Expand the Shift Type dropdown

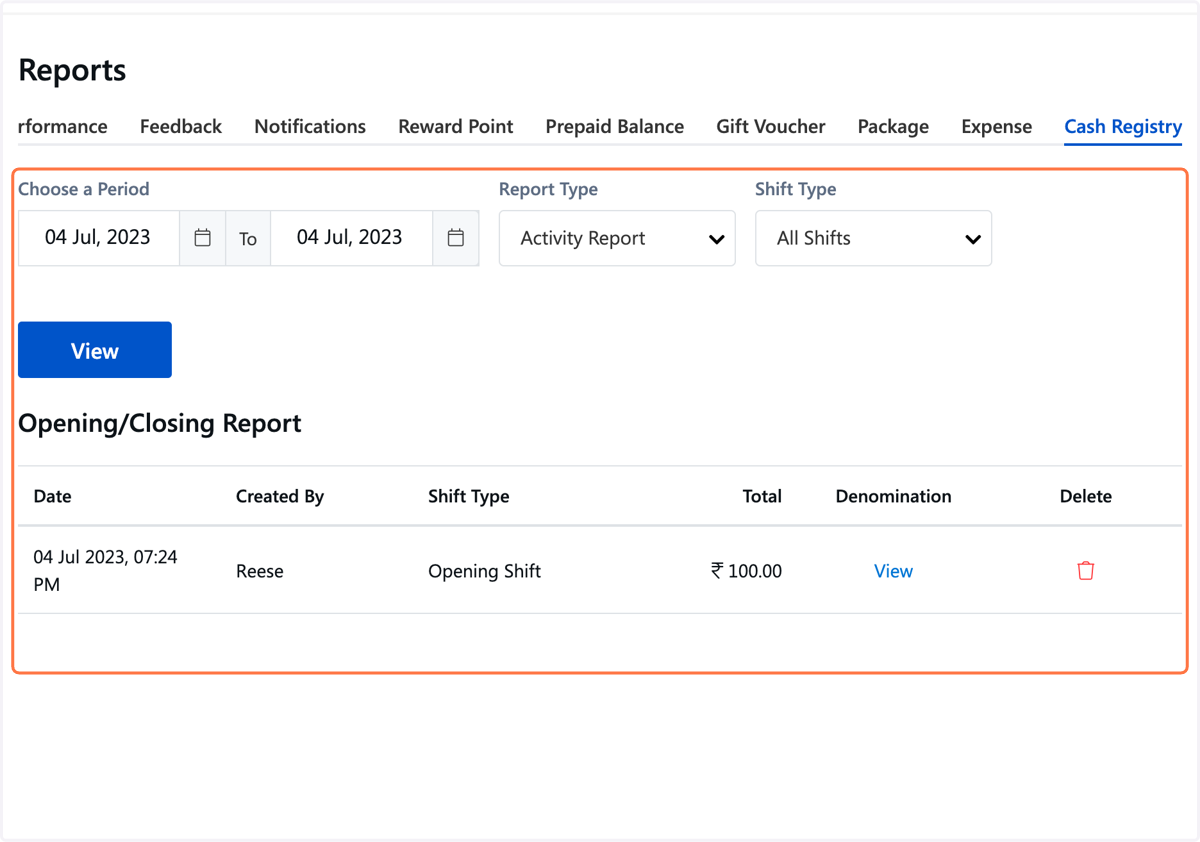pyautogui.click(x=873, y=238)
